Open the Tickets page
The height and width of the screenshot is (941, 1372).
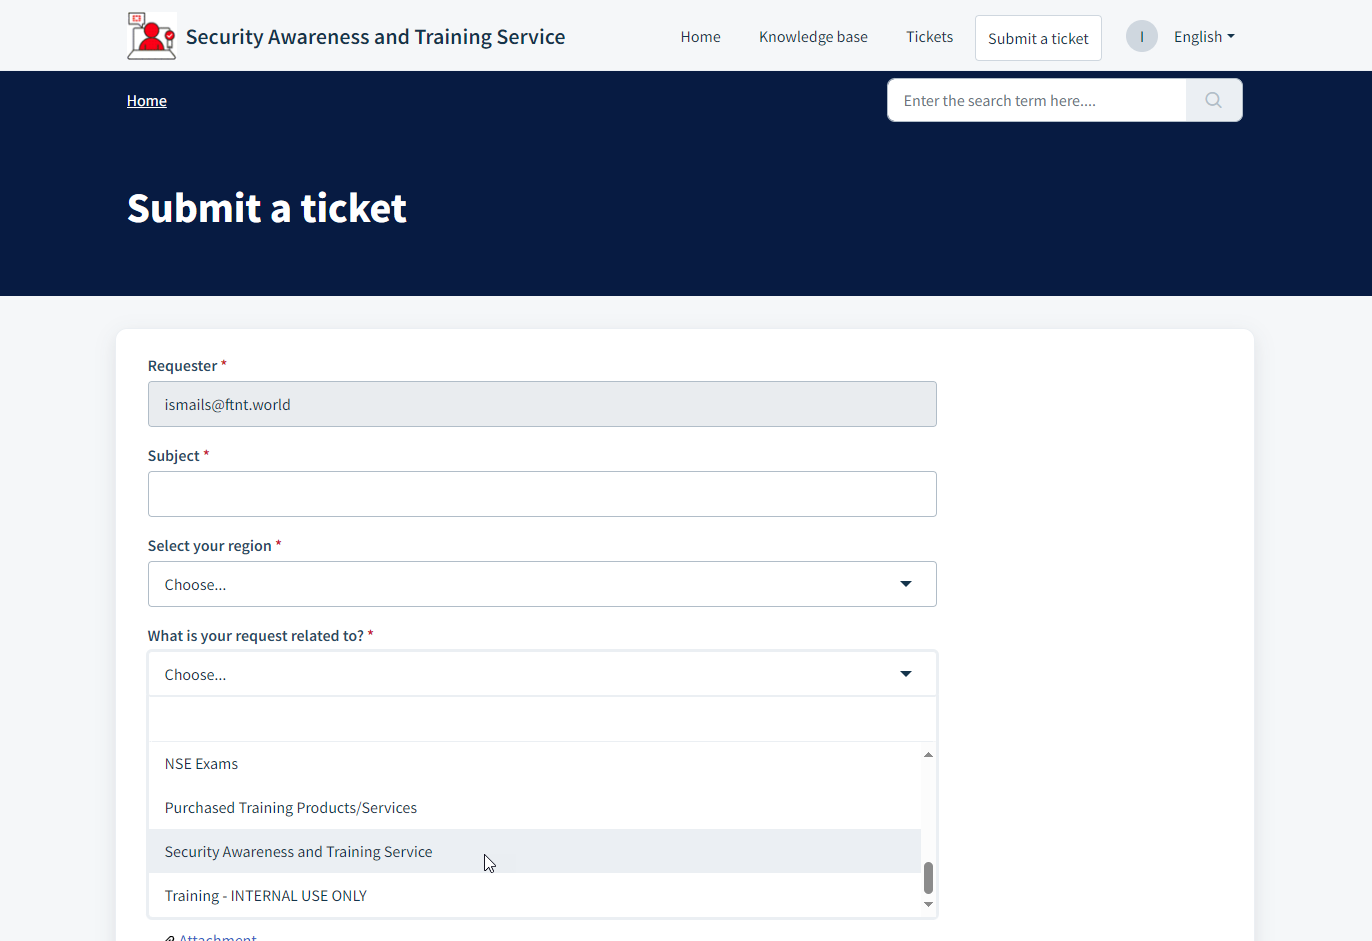929,36
